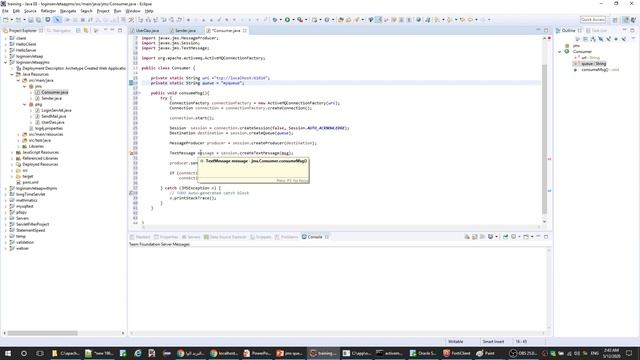Click the editor's vertical scrollbar thumb
The width and height of the screenshot is (640, 360).
[x=544, y=139]
